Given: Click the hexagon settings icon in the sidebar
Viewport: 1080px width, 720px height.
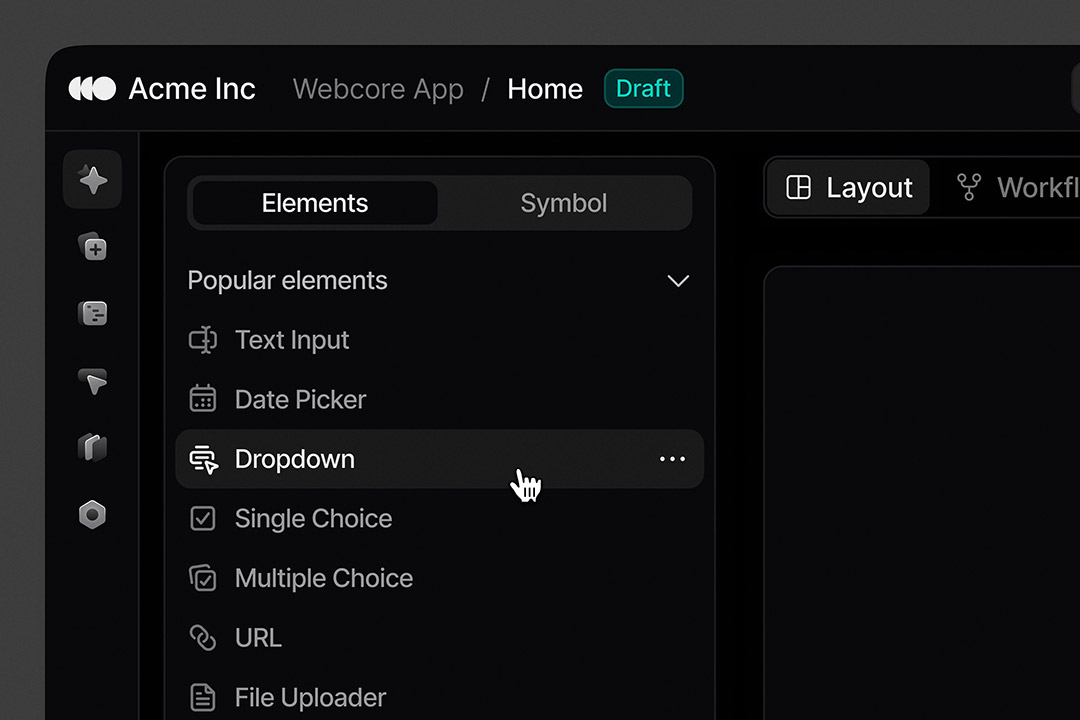Looking at the screenshot, I should click(92, 513).
